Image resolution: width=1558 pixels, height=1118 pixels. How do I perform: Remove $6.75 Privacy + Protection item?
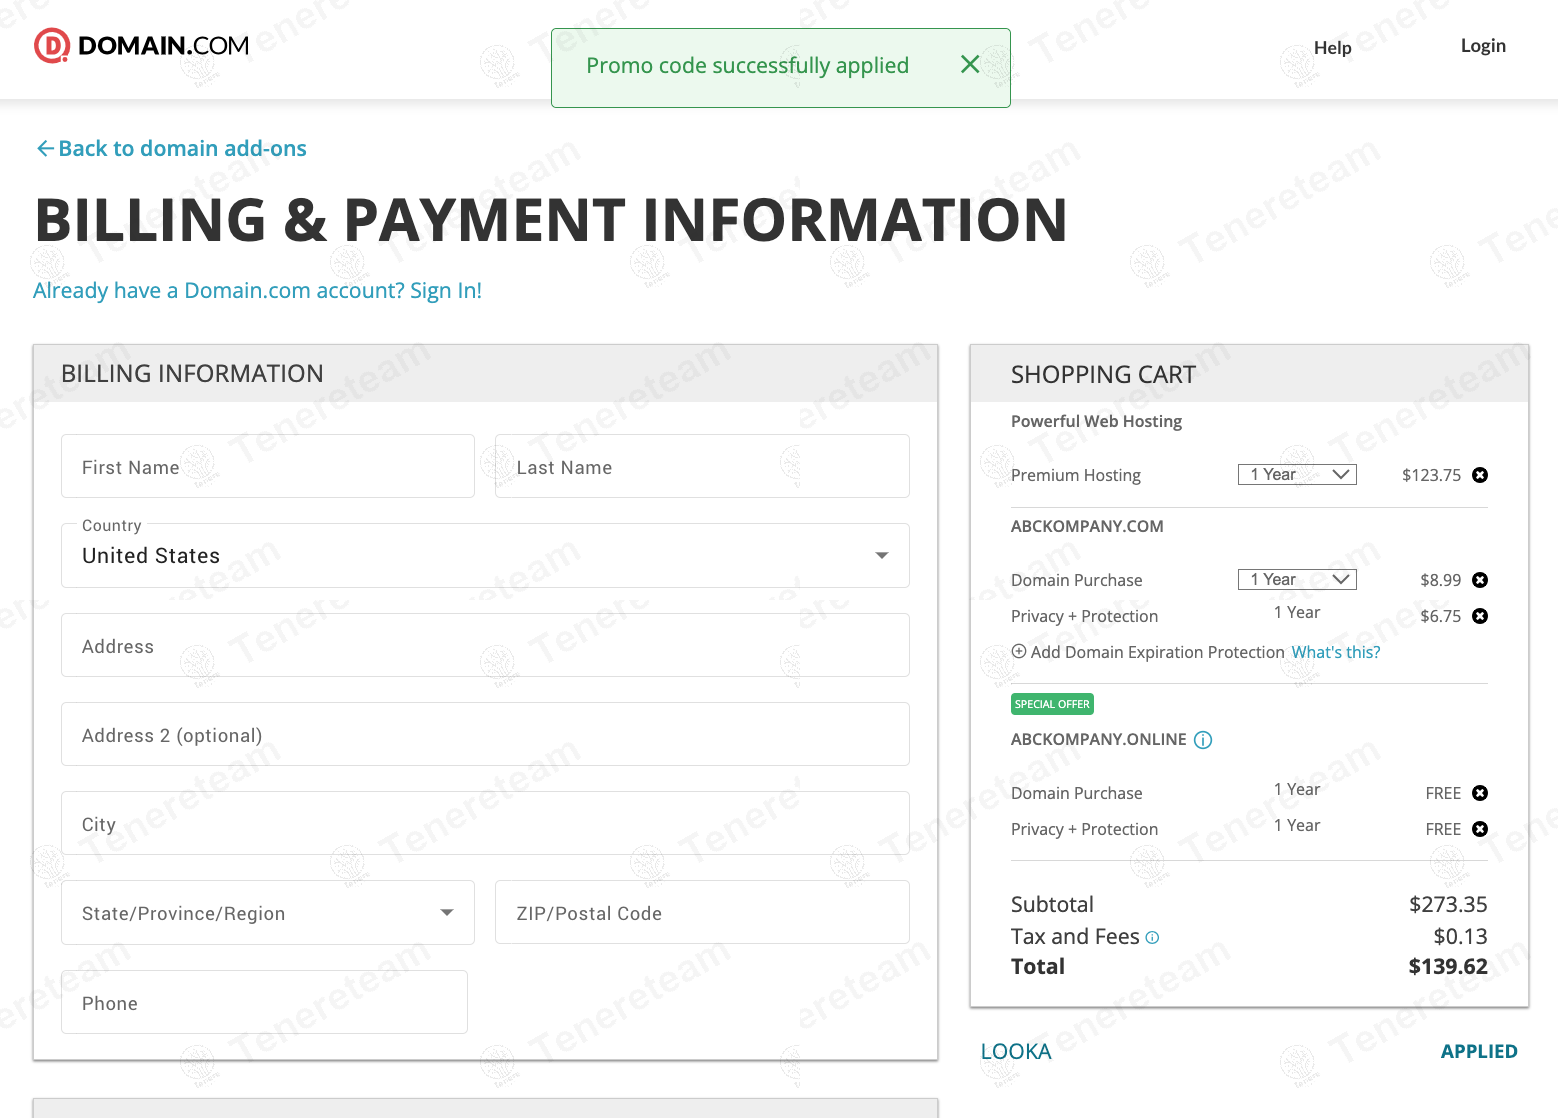point(1480,616)
